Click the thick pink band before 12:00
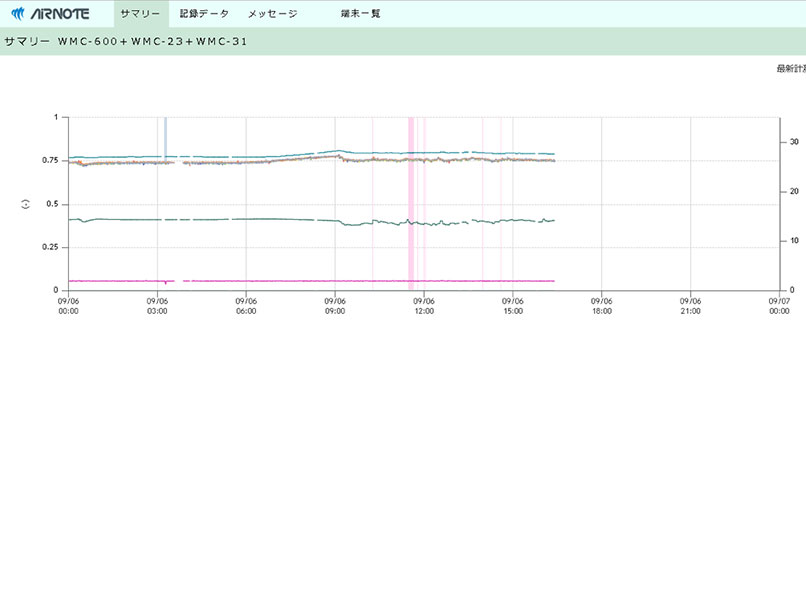Image resolution: width=806 pixels, height=605 pixels. click(410, 200)
